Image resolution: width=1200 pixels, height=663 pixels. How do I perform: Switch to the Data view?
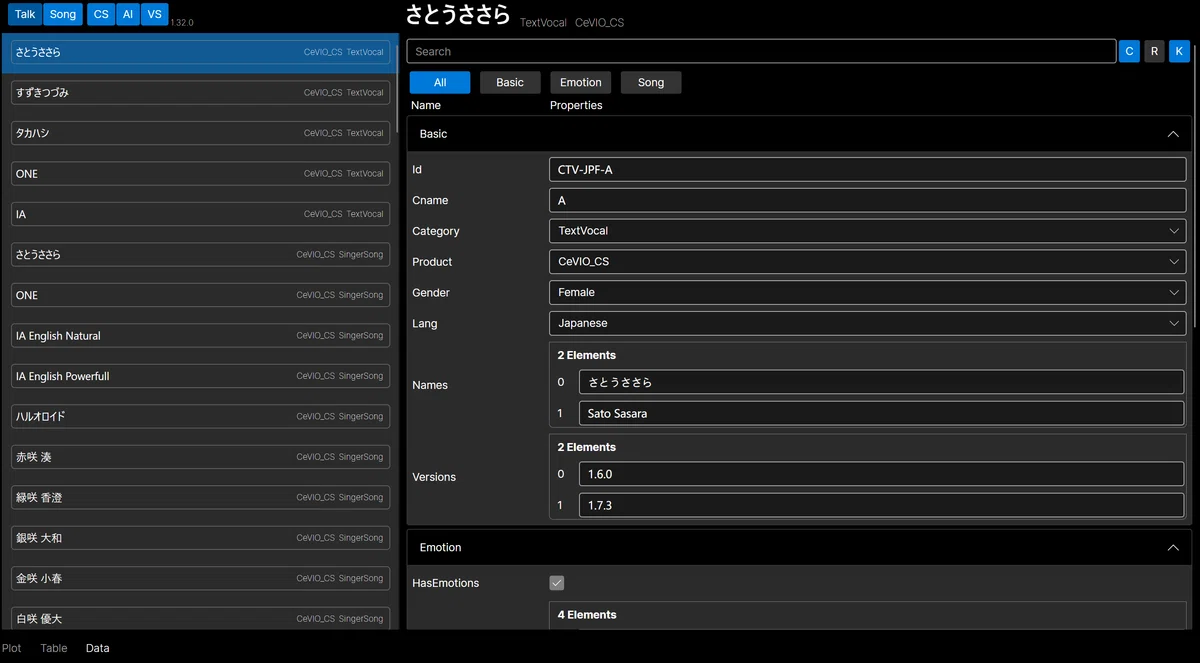(x=97, y=648)
